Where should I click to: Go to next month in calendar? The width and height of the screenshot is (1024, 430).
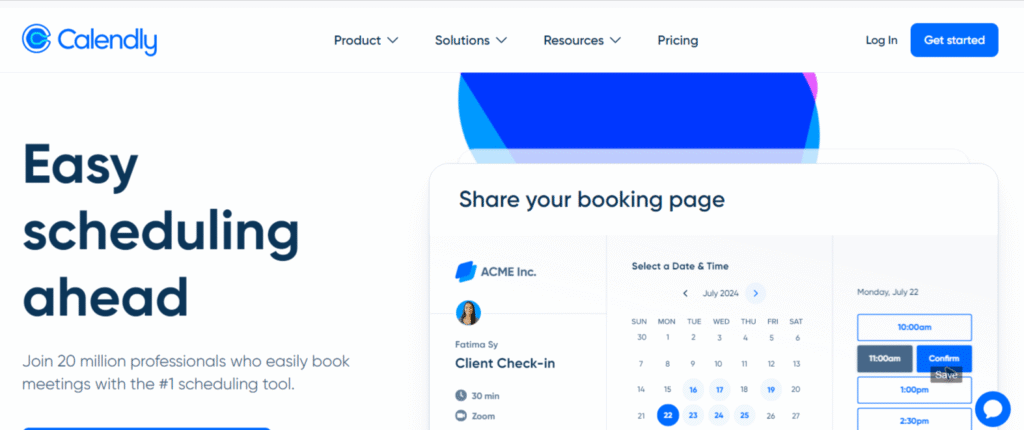coord(756,293)
